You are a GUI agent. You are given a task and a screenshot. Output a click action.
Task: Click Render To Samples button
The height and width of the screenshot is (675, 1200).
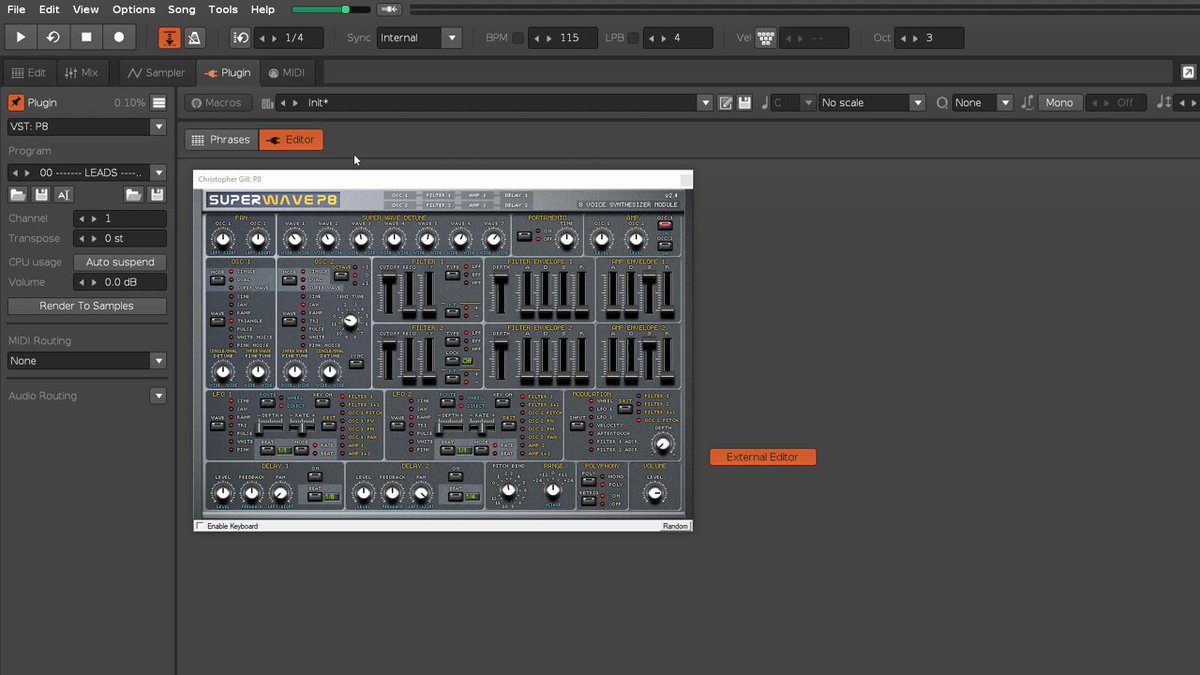pyautogui.click(x=87, y=306)
